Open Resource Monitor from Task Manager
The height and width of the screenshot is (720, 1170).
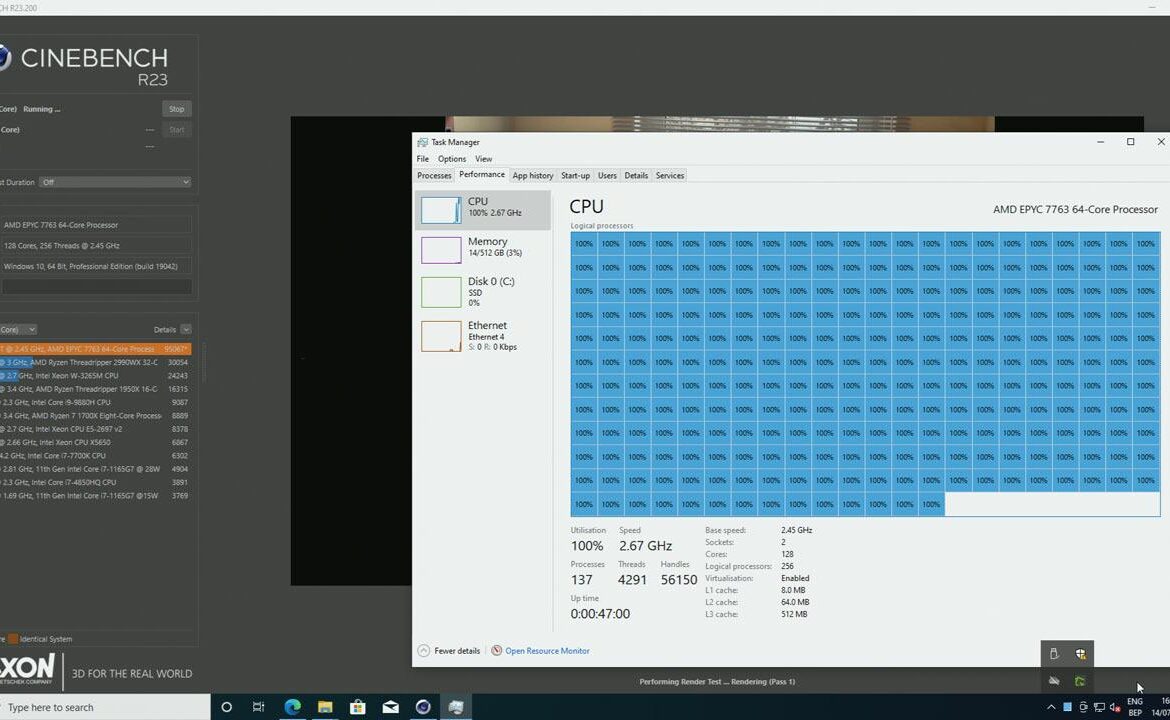(546, 650)
